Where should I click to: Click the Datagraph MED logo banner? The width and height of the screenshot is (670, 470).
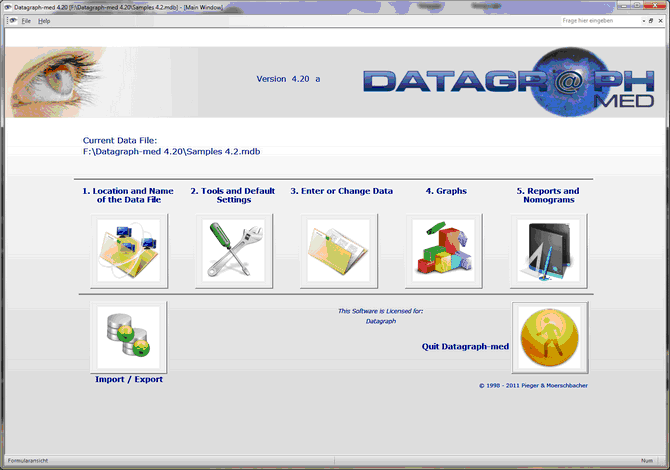click(508, 82)
